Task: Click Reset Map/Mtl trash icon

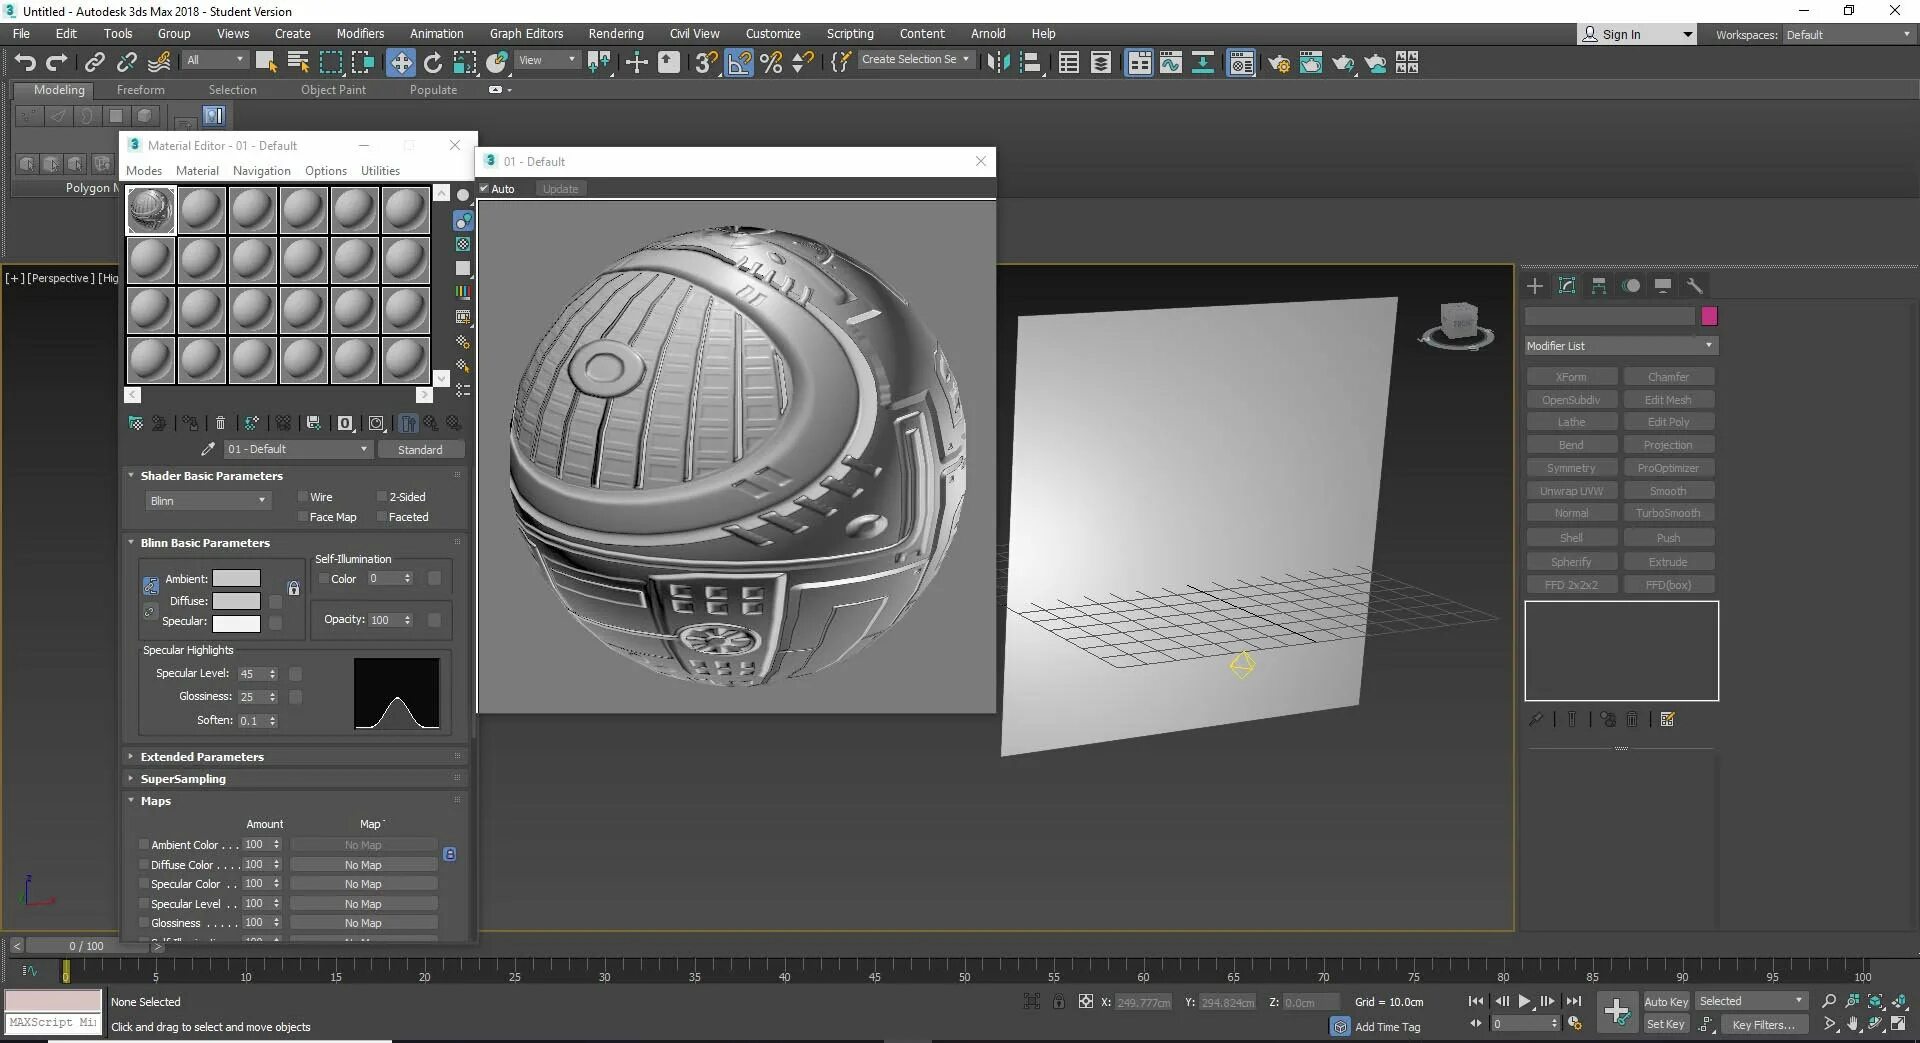Action: click(x=221, y=423)
